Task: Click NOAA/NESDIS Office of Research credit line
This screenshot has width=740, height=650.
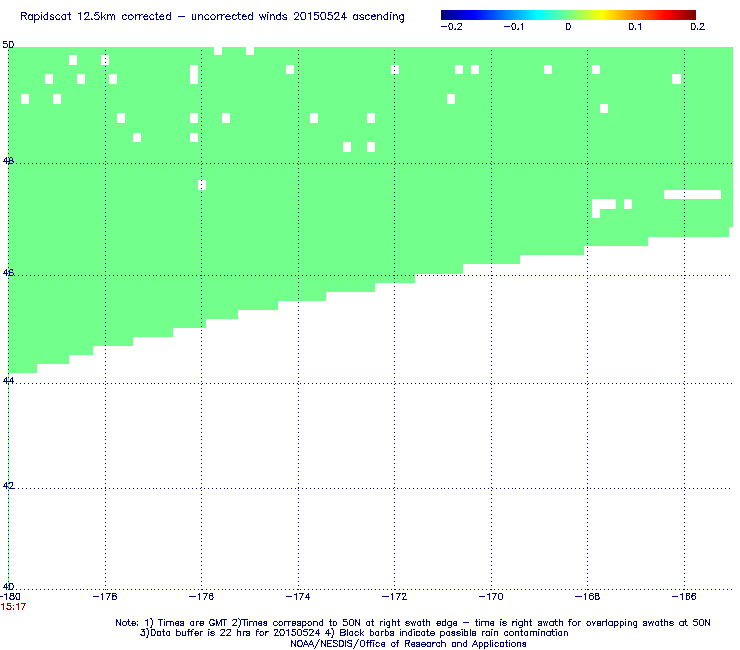Action: pyautogui.click(x=408, y=644)
